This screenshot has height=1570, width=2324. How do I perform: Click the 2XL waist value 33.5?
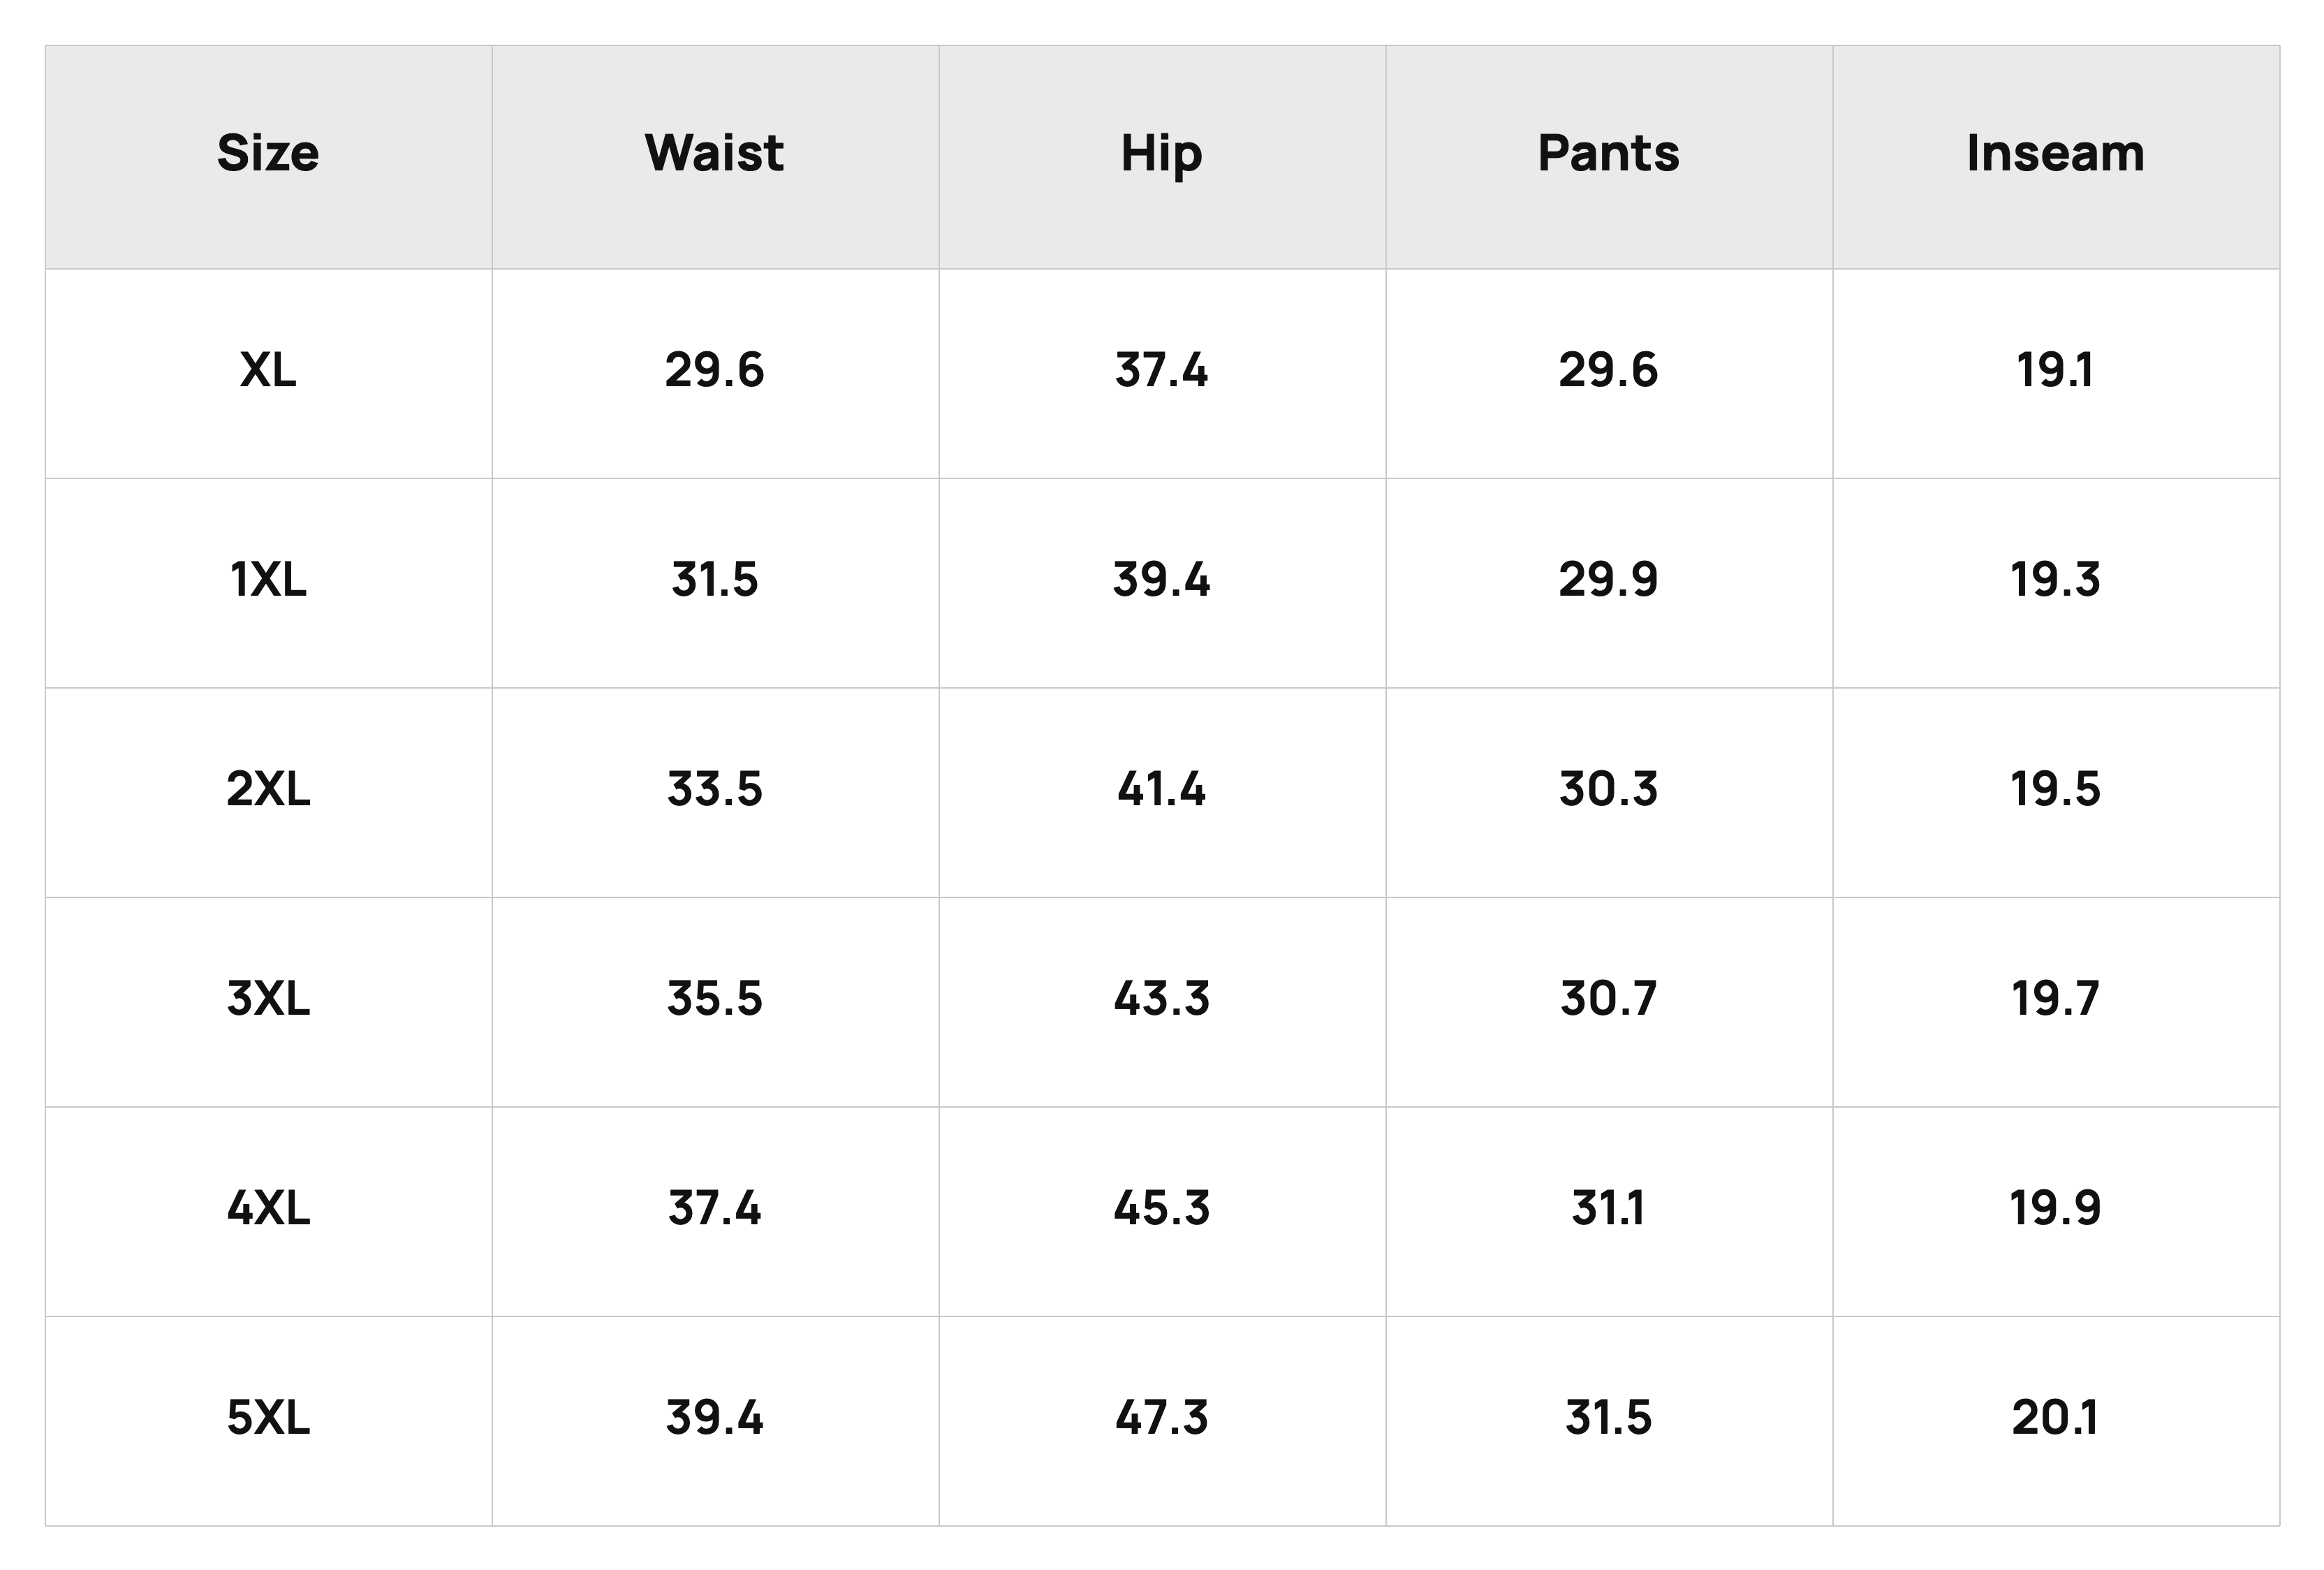point(714,790)
